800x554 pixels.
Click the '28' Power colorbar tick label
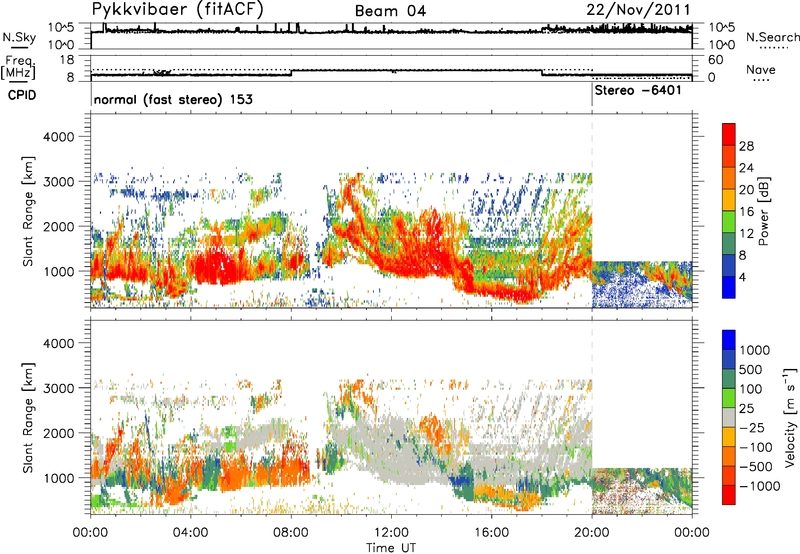pyautogui.click(x=746, y=146)
